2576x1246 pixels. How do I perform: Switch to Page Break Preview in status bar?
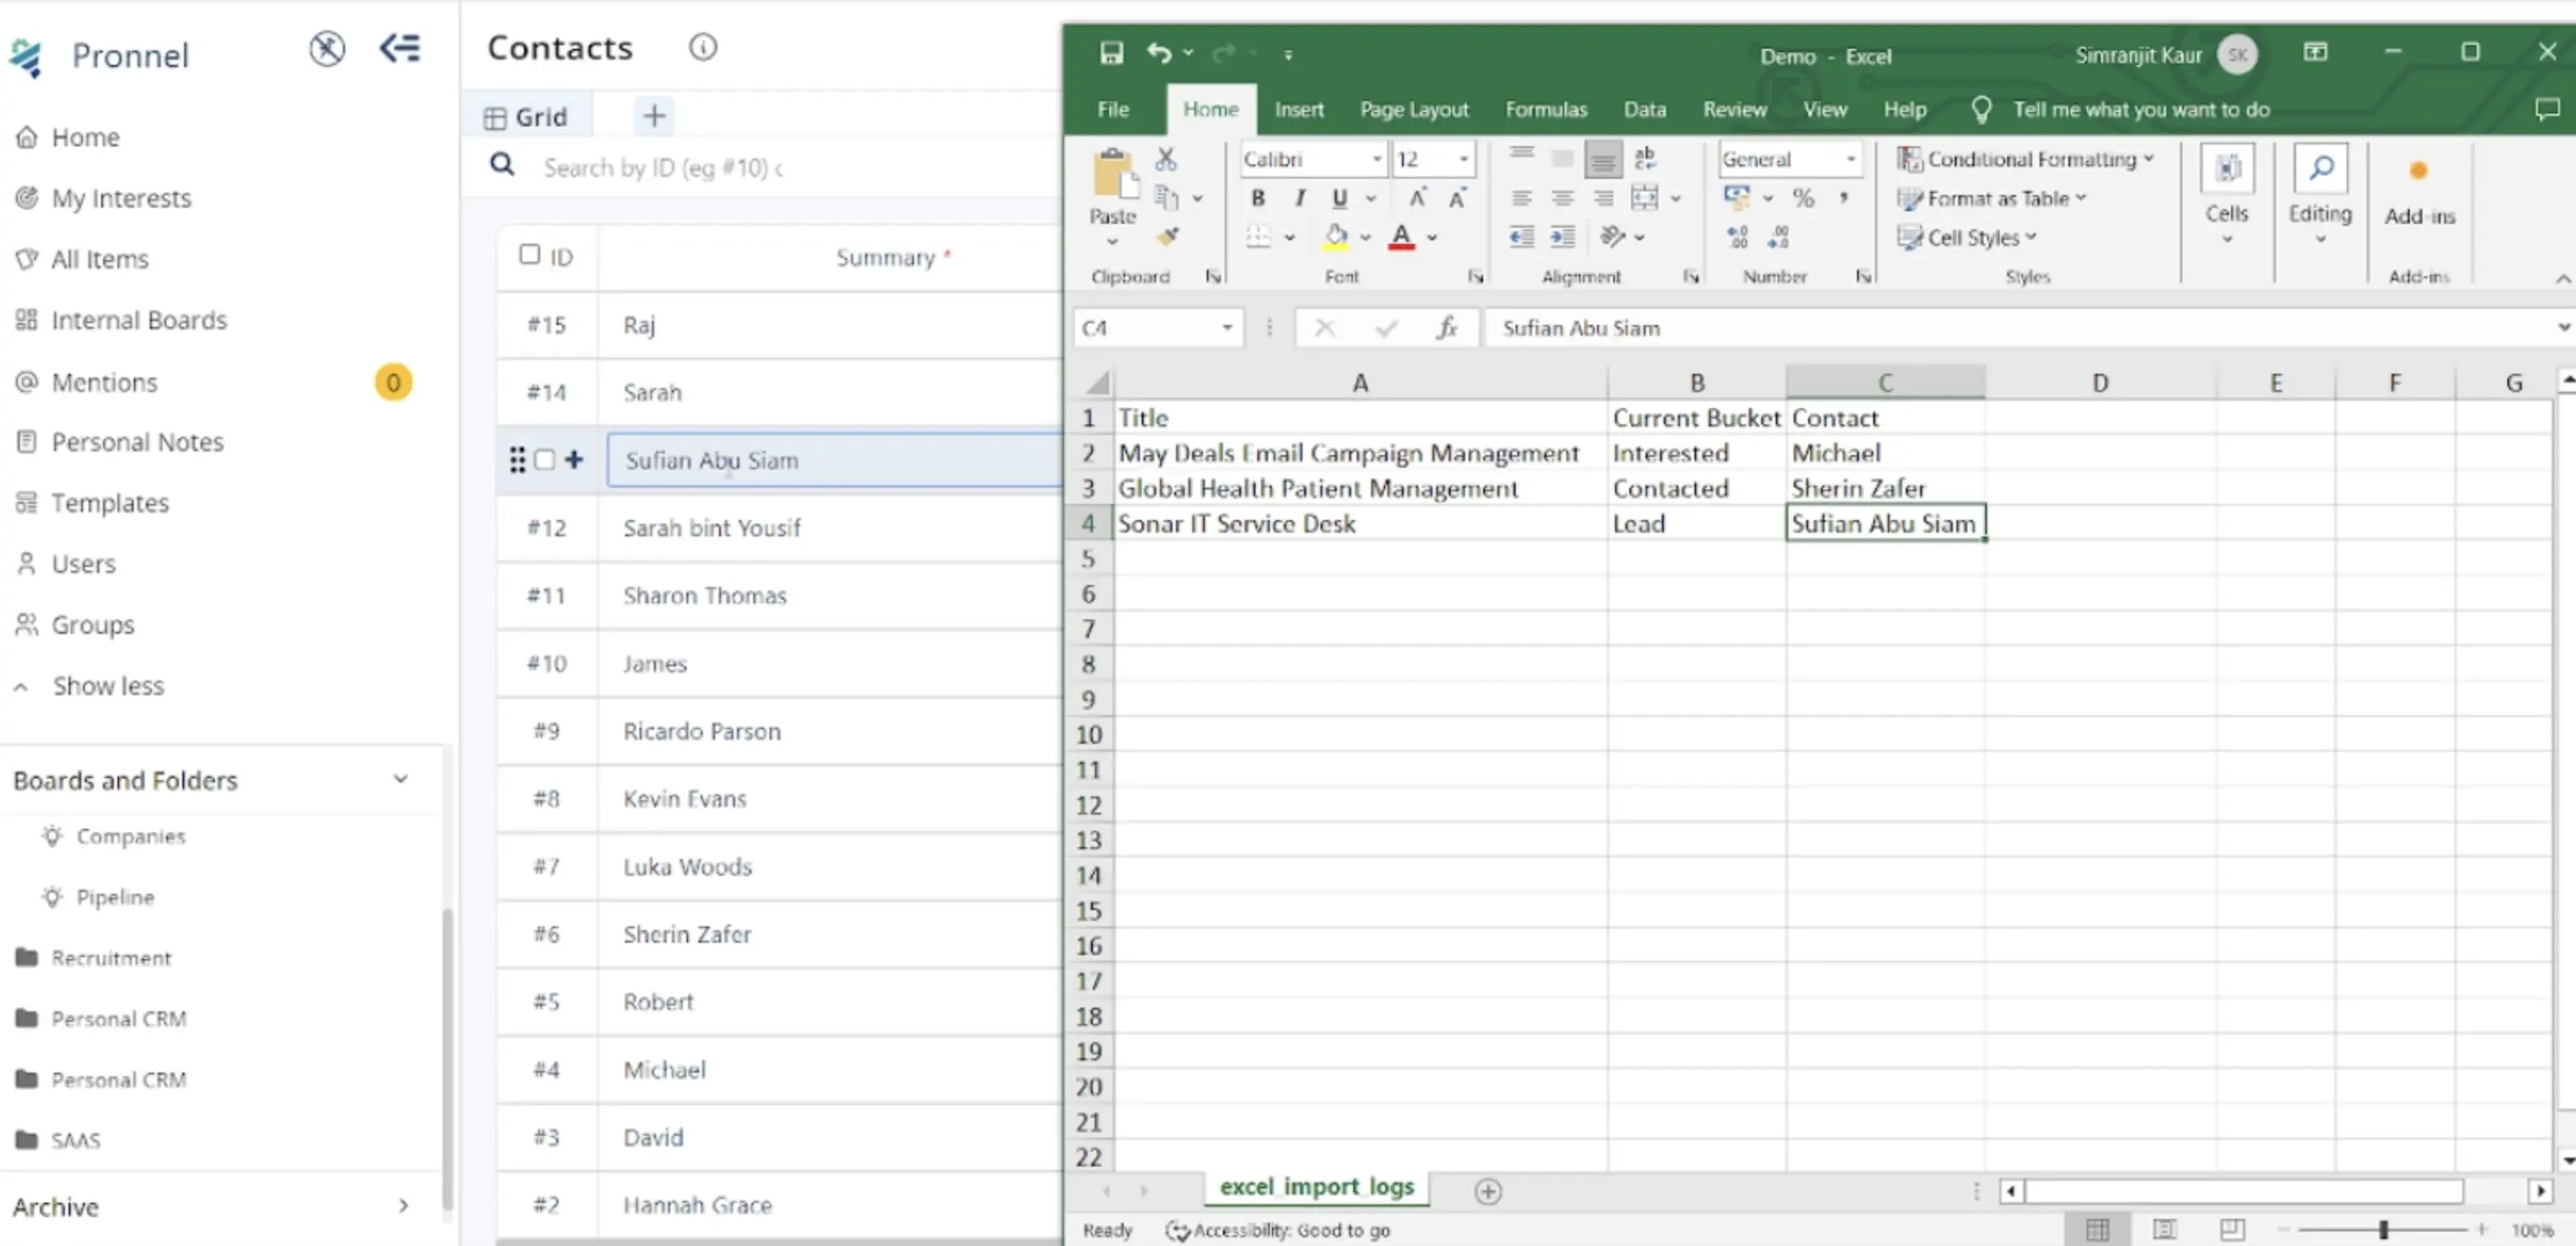[2232, 1229]
